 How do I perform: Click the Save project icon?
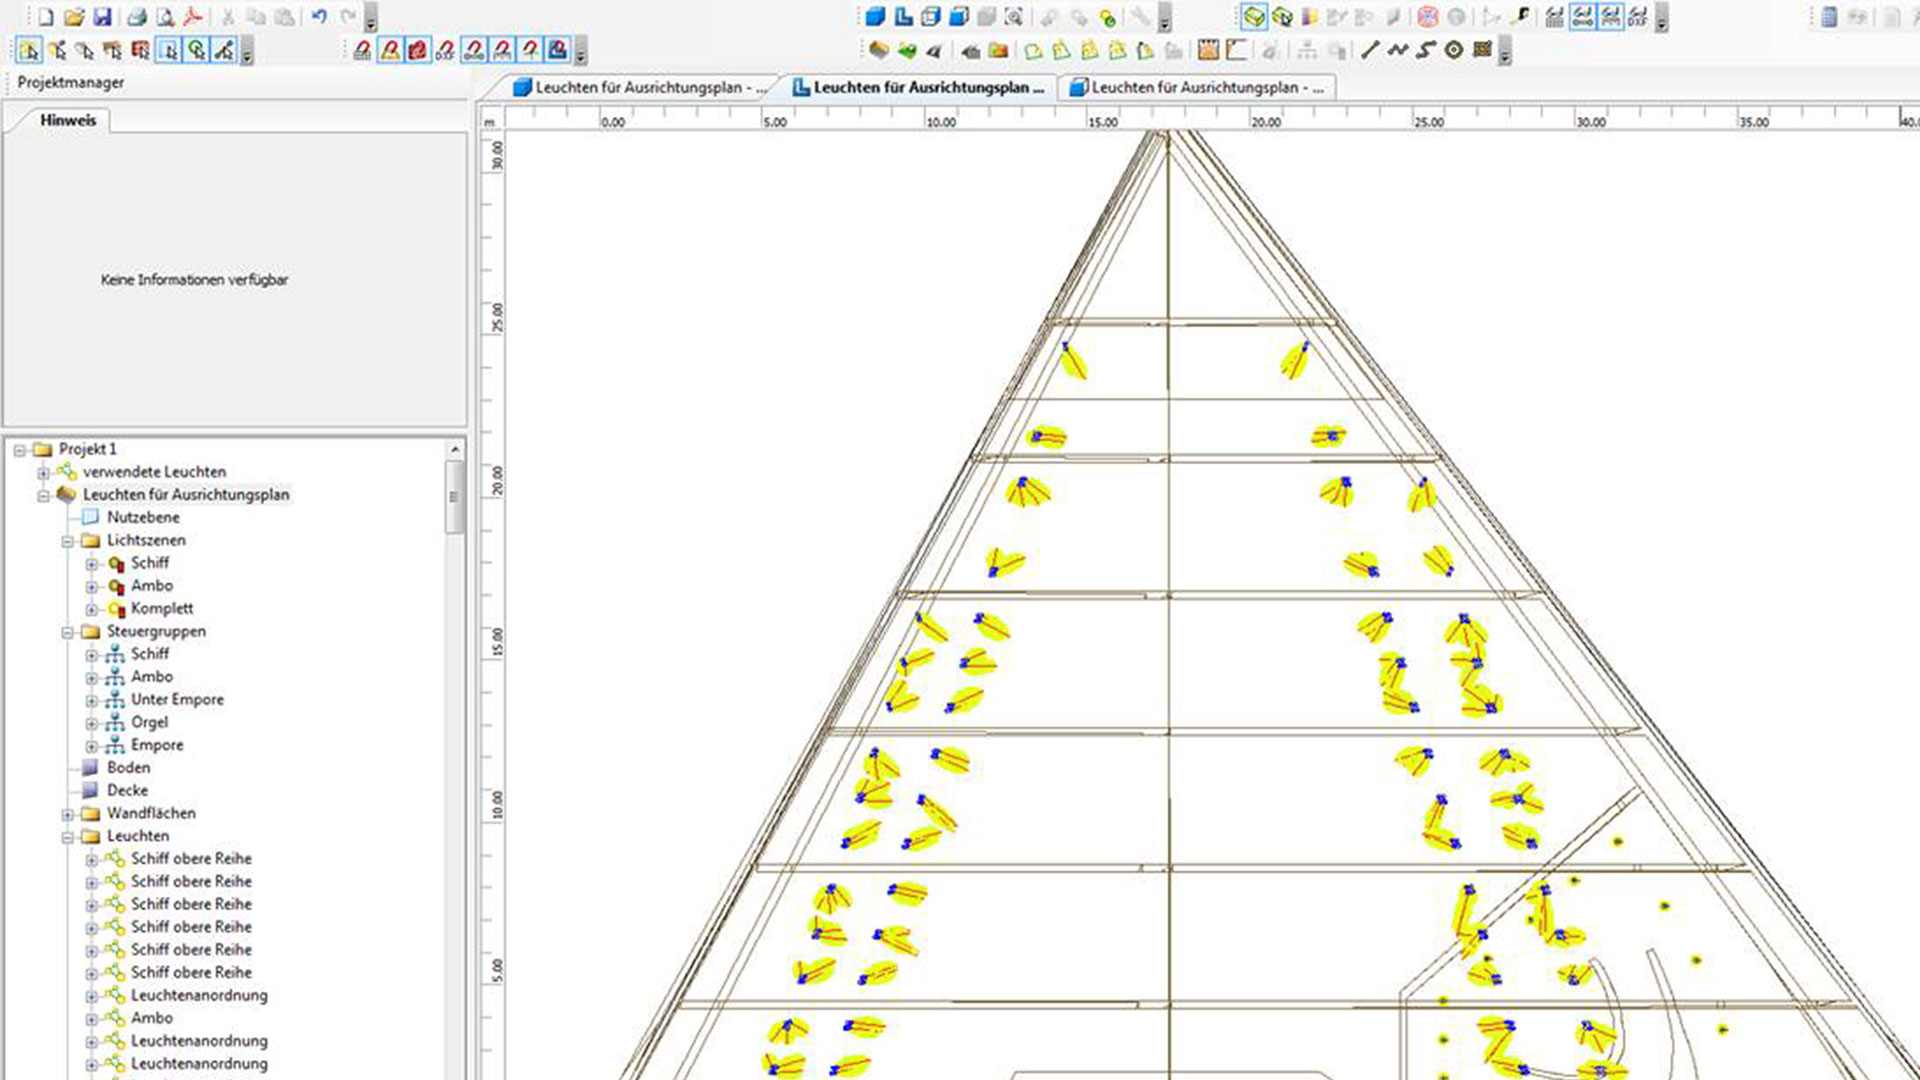[102, 17]
